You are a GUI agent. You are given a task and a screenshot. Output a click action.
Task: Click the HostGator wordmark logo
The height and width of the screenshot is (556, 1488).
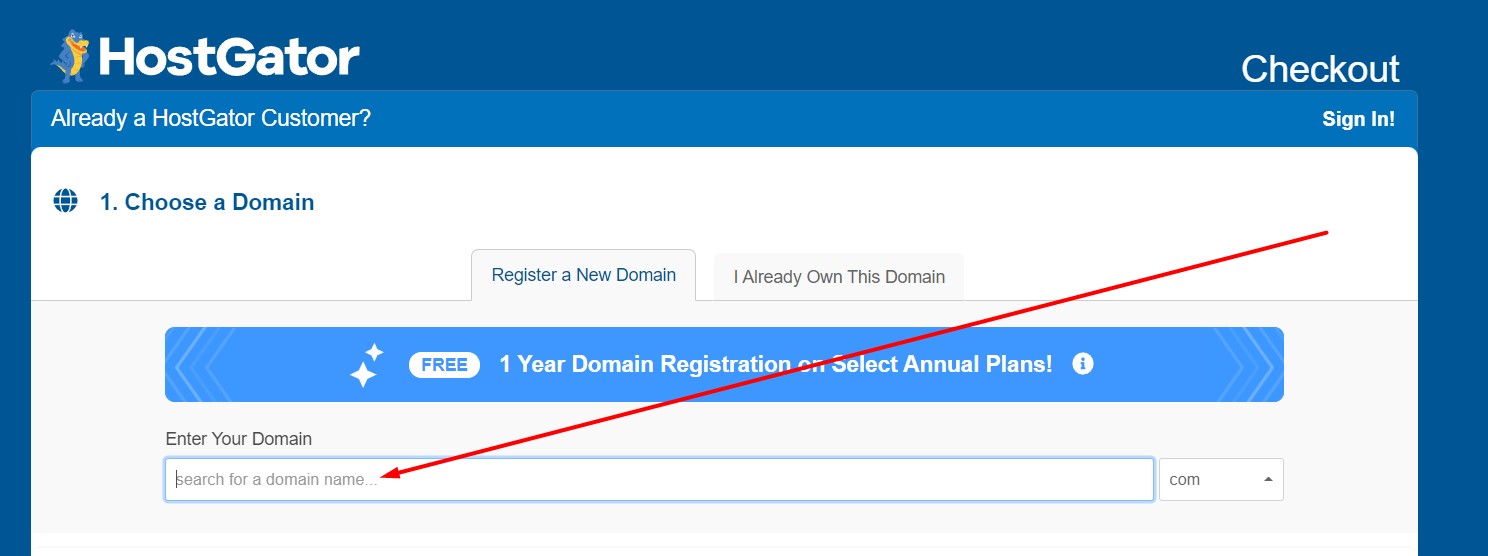[229, 58]
